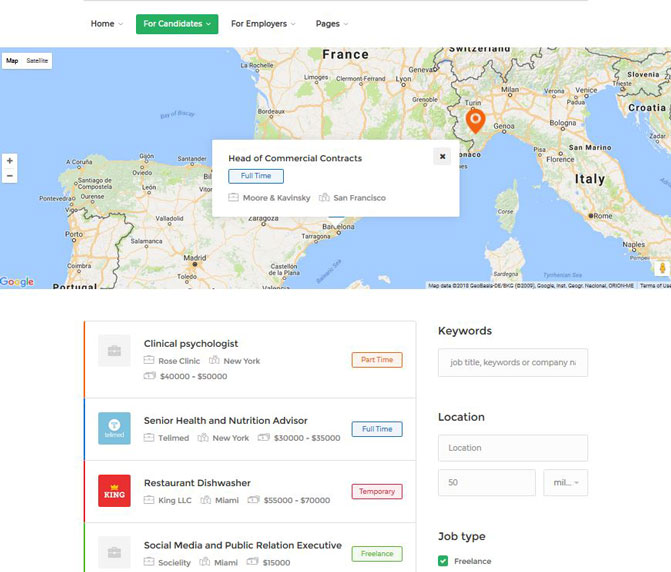The width and height of the screenshot is (671, 572).
Task: Click New York location icon for Clinical psychologist
Action: pos(214,360)
